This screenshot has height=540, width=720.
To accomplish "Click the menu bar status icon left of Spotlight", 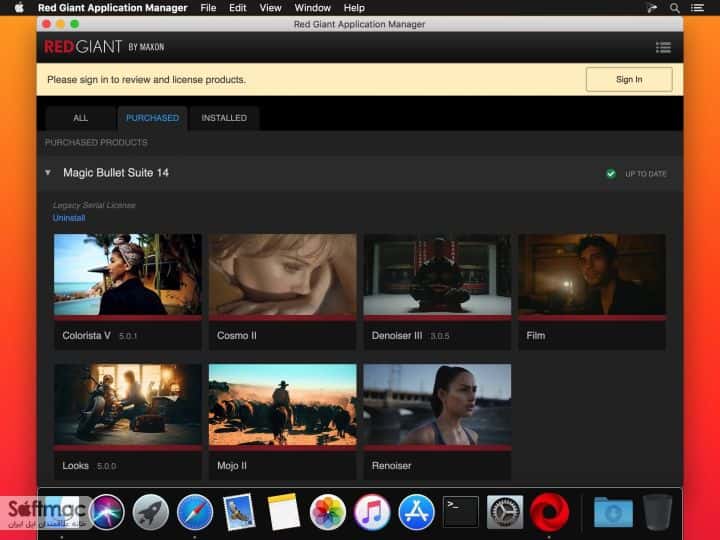I will (652, 8).
